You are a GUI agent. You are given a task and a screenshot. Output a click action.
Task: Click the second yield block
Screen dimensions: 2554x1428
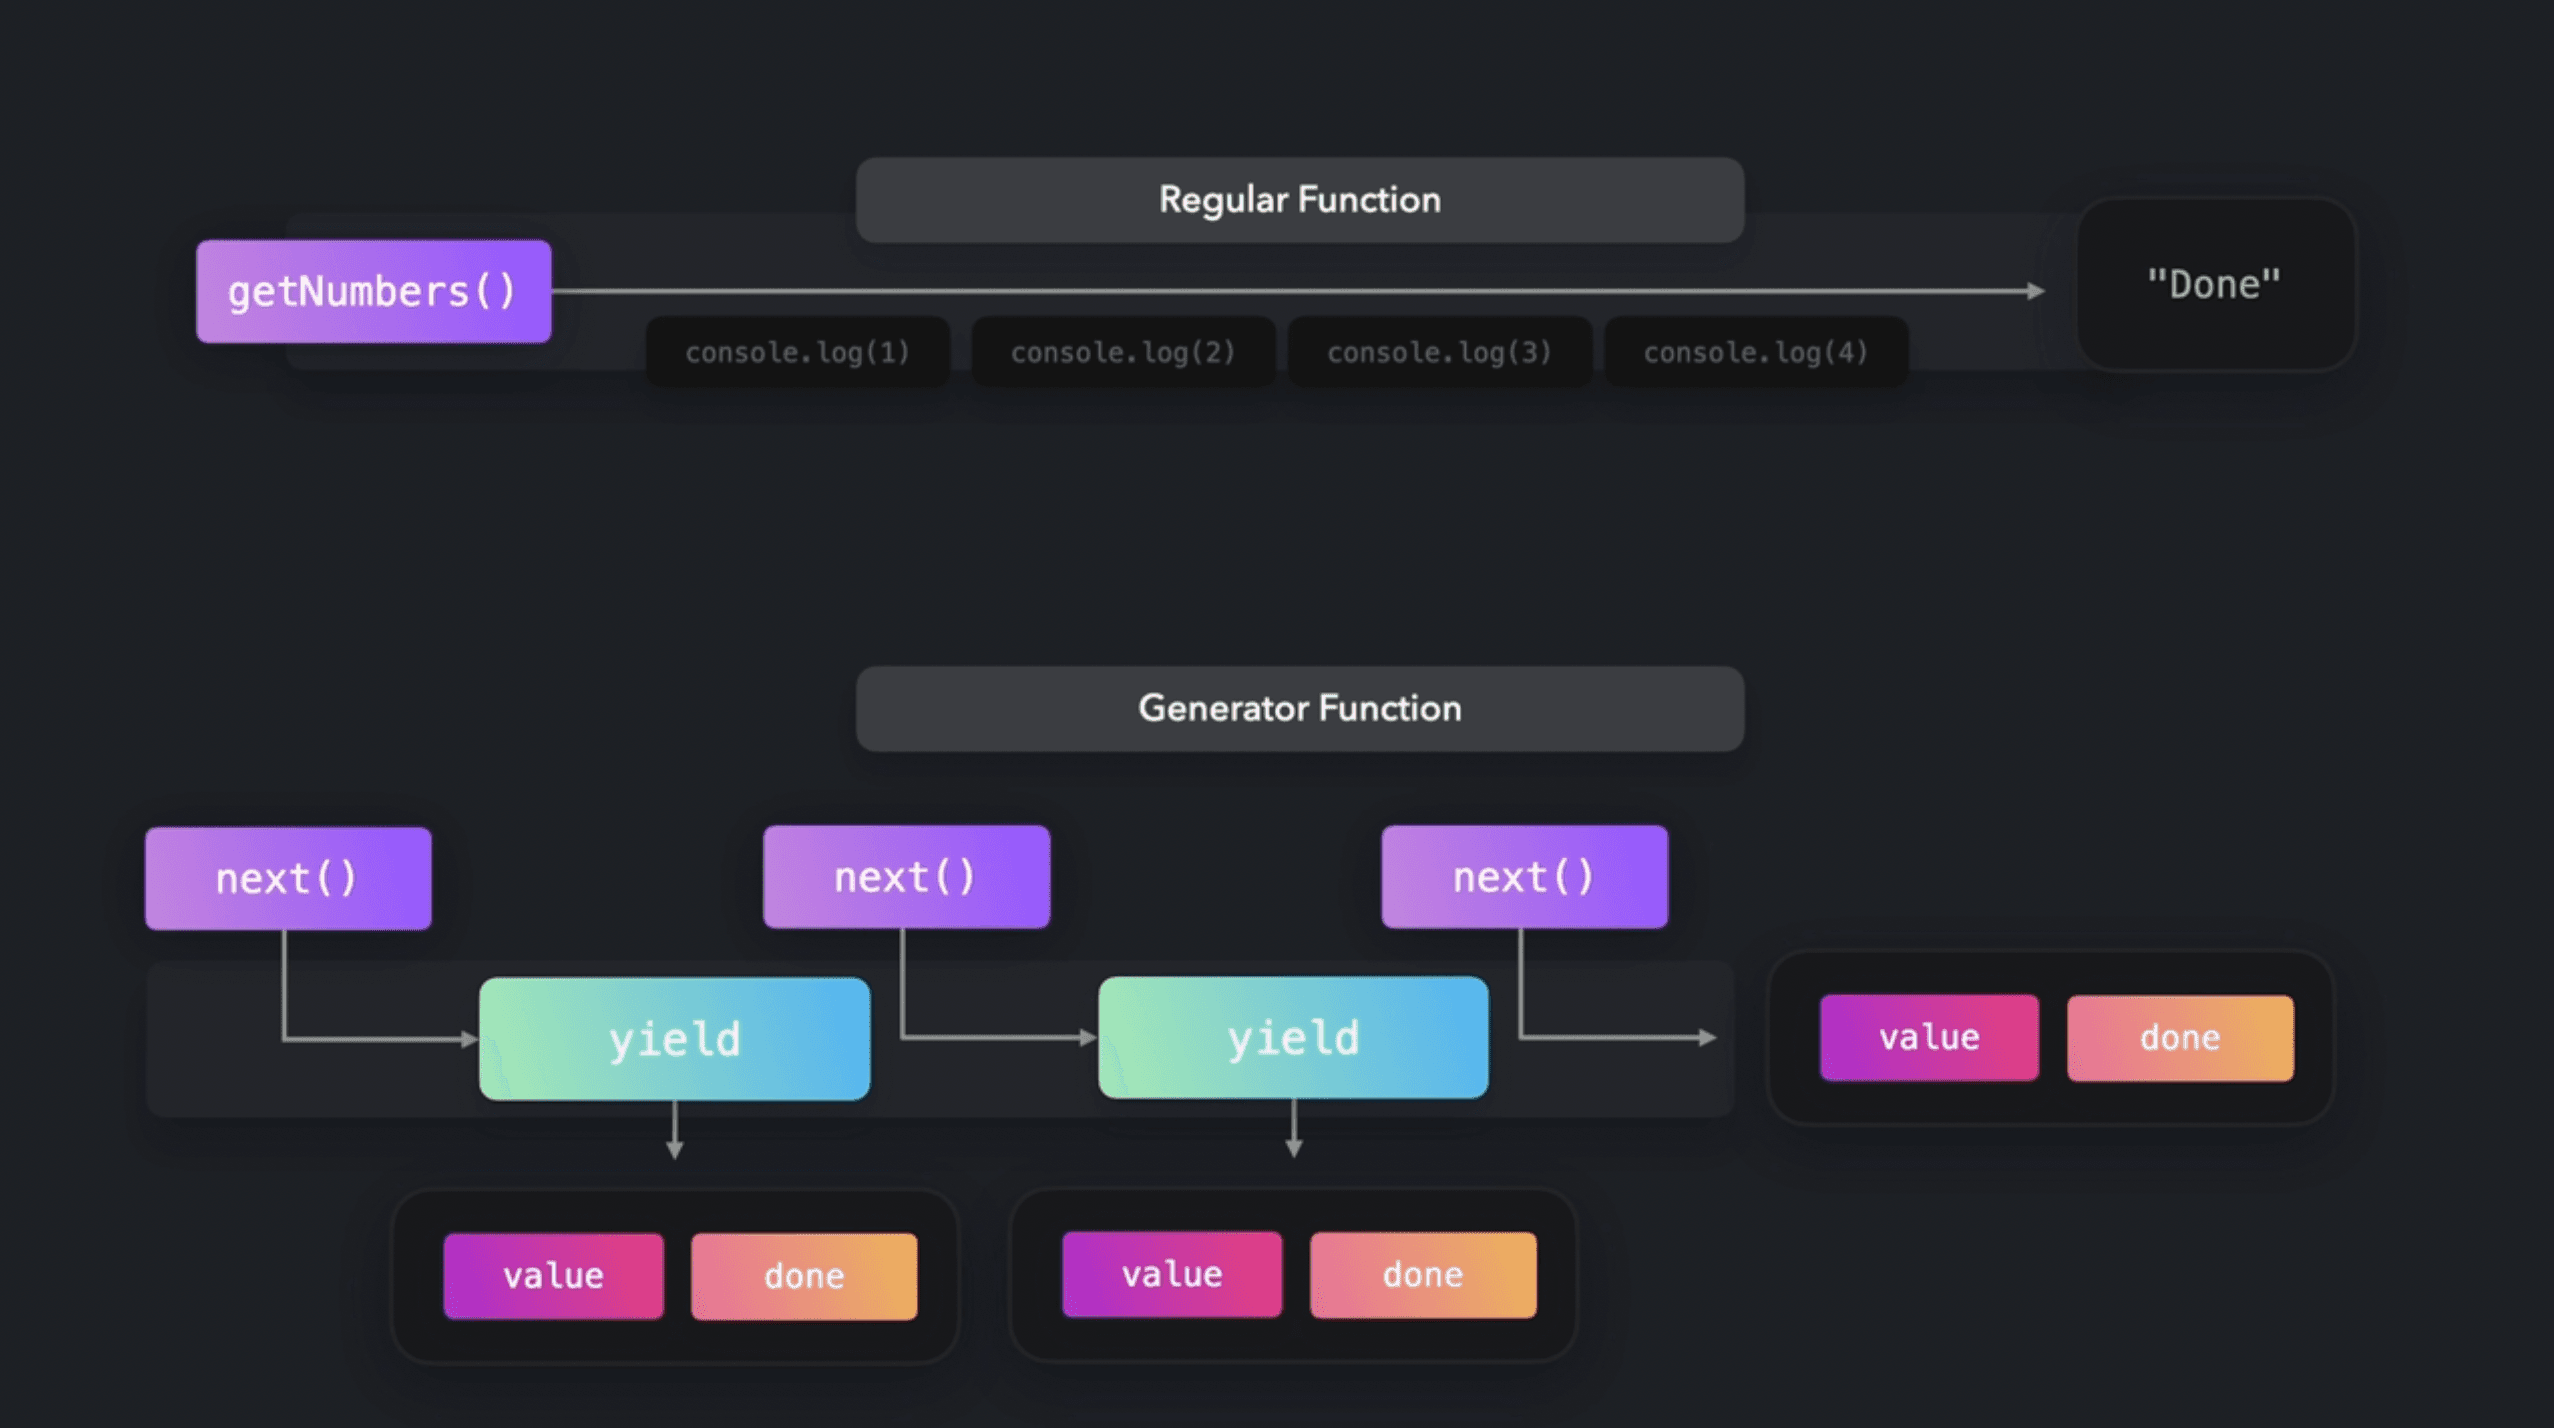tap(1293, 1038)
